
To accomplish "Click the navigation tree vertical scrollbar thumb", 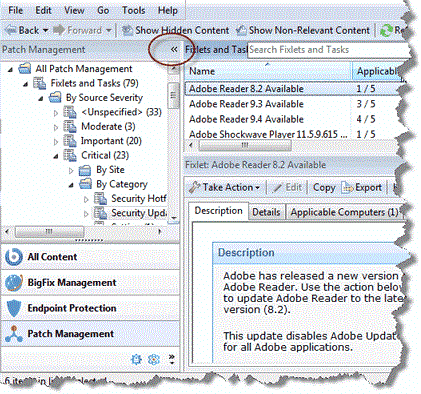I will point(173,96).
